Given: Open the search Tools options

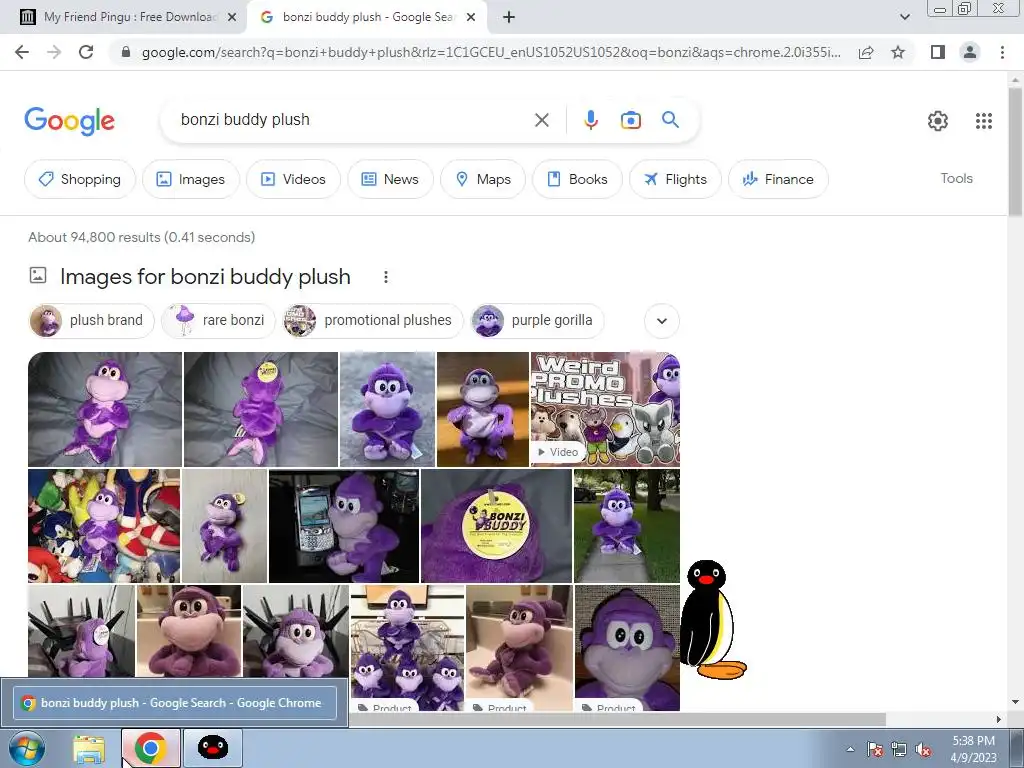Looking at the screenshot, I should coord(956,178).
